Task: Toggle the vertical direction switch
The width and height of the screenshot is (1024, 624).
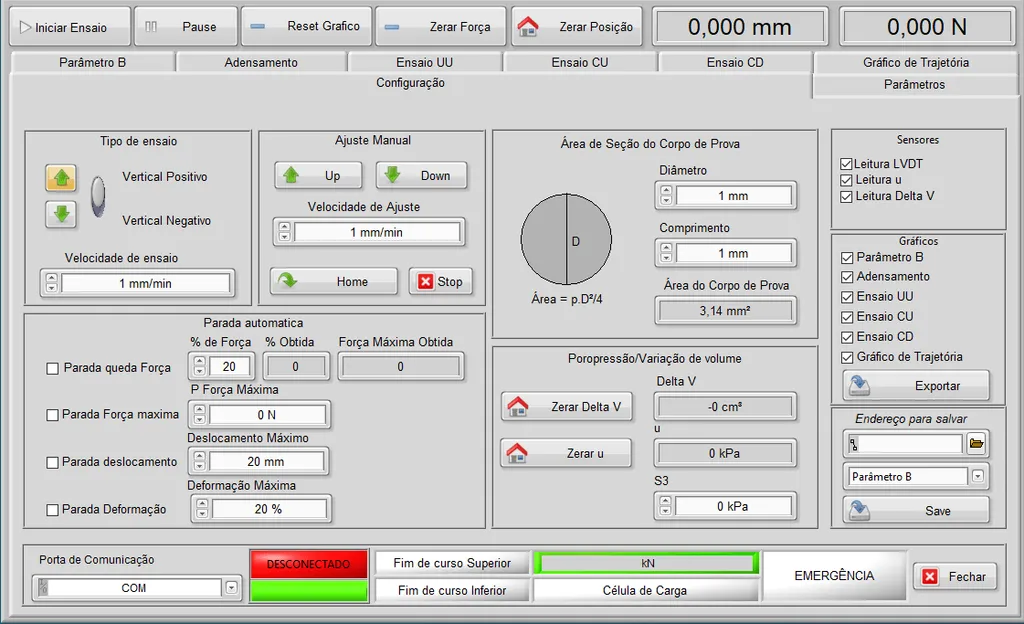Action: pyautogui.click(x=98, y=196)
